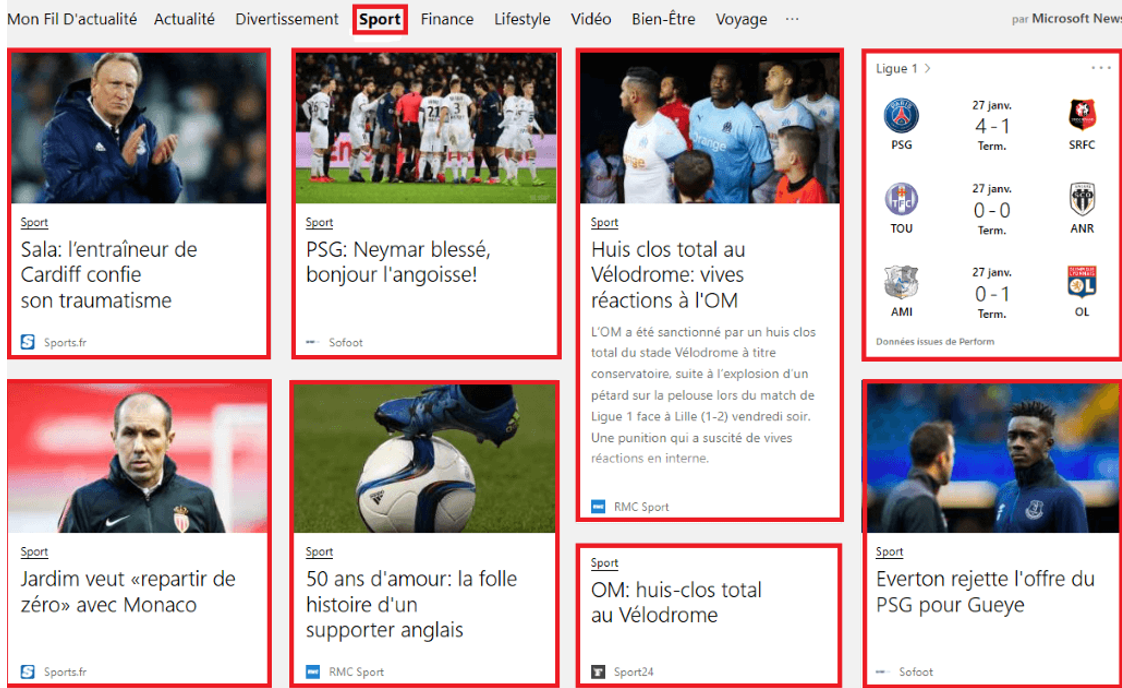This screenshot has width=1122, height=688.
Task: Click Sport label on OM: huis-clos card
Action: (605, 563)
